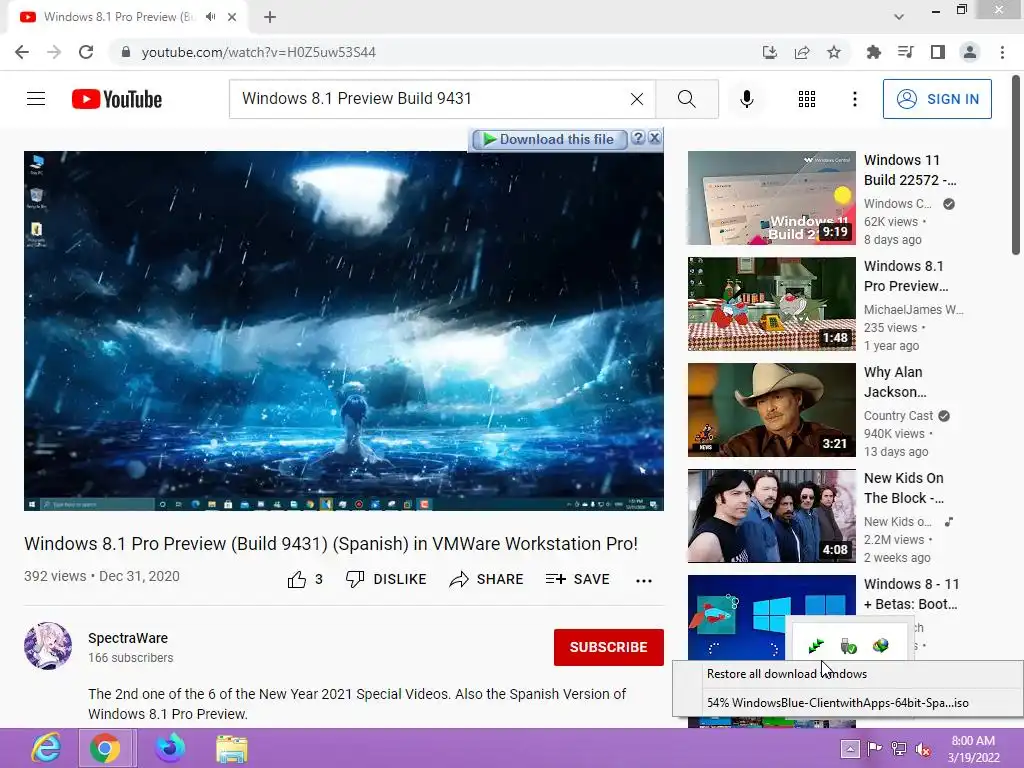Open the Chrome extensions puzzle icon
The image size is (1024, 768).
pyautogui.click(x=873, y=52)
